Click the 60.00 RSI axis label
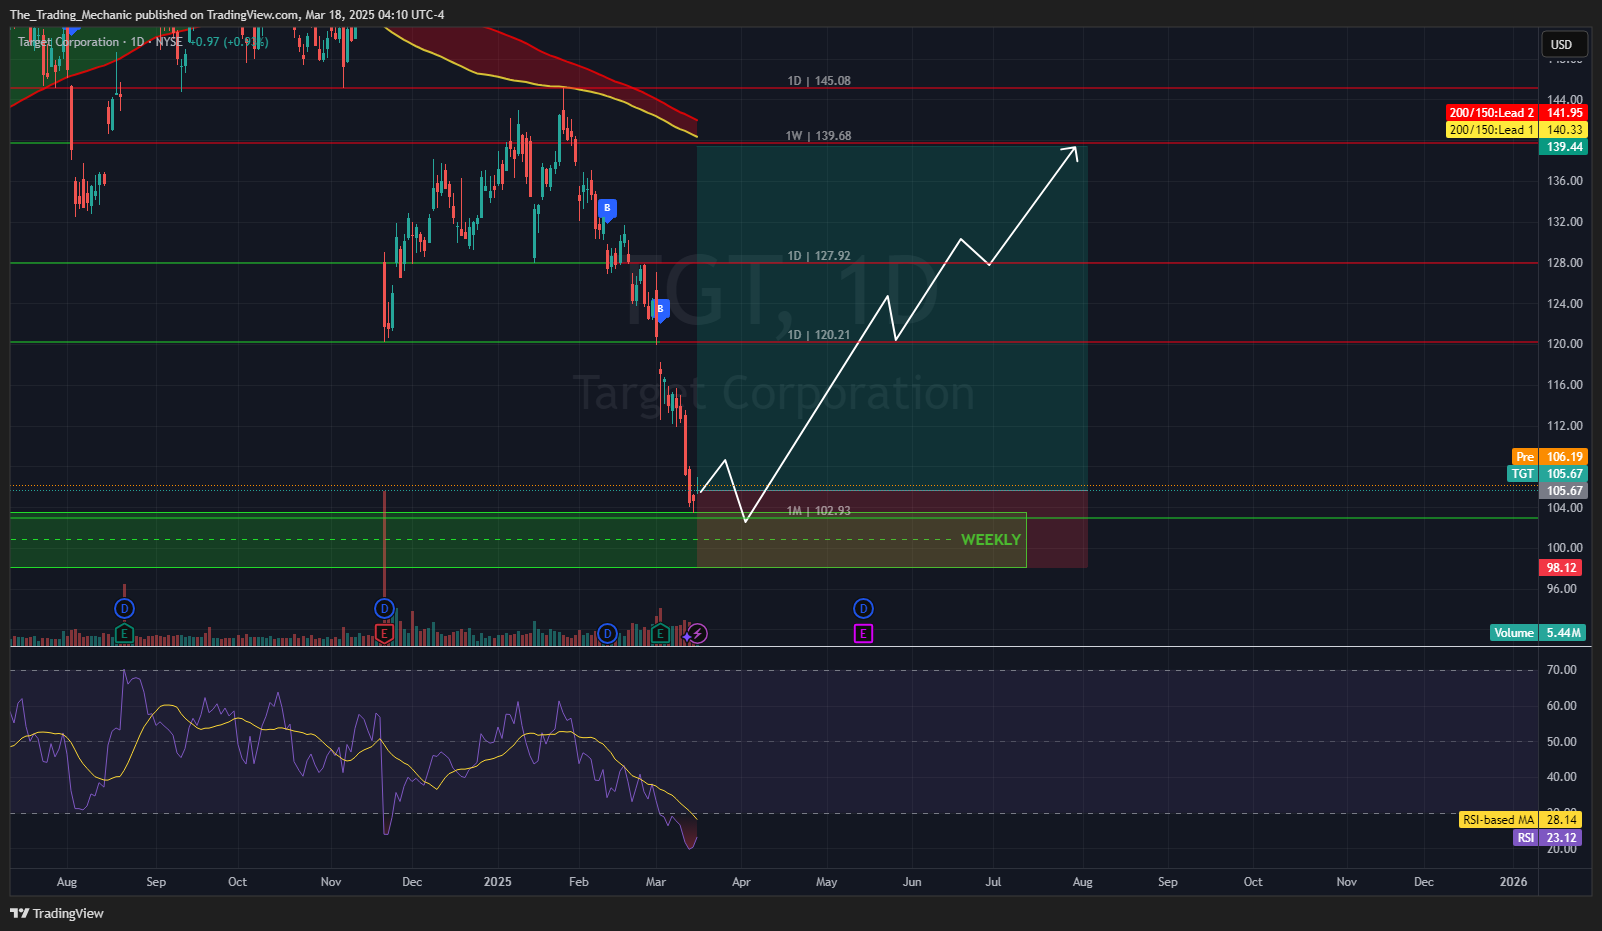 1562,706
